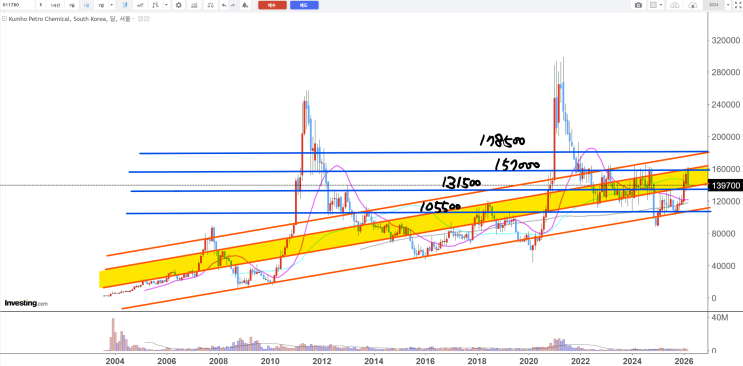Toggle the small legend box icon after title

pos(140,18)
